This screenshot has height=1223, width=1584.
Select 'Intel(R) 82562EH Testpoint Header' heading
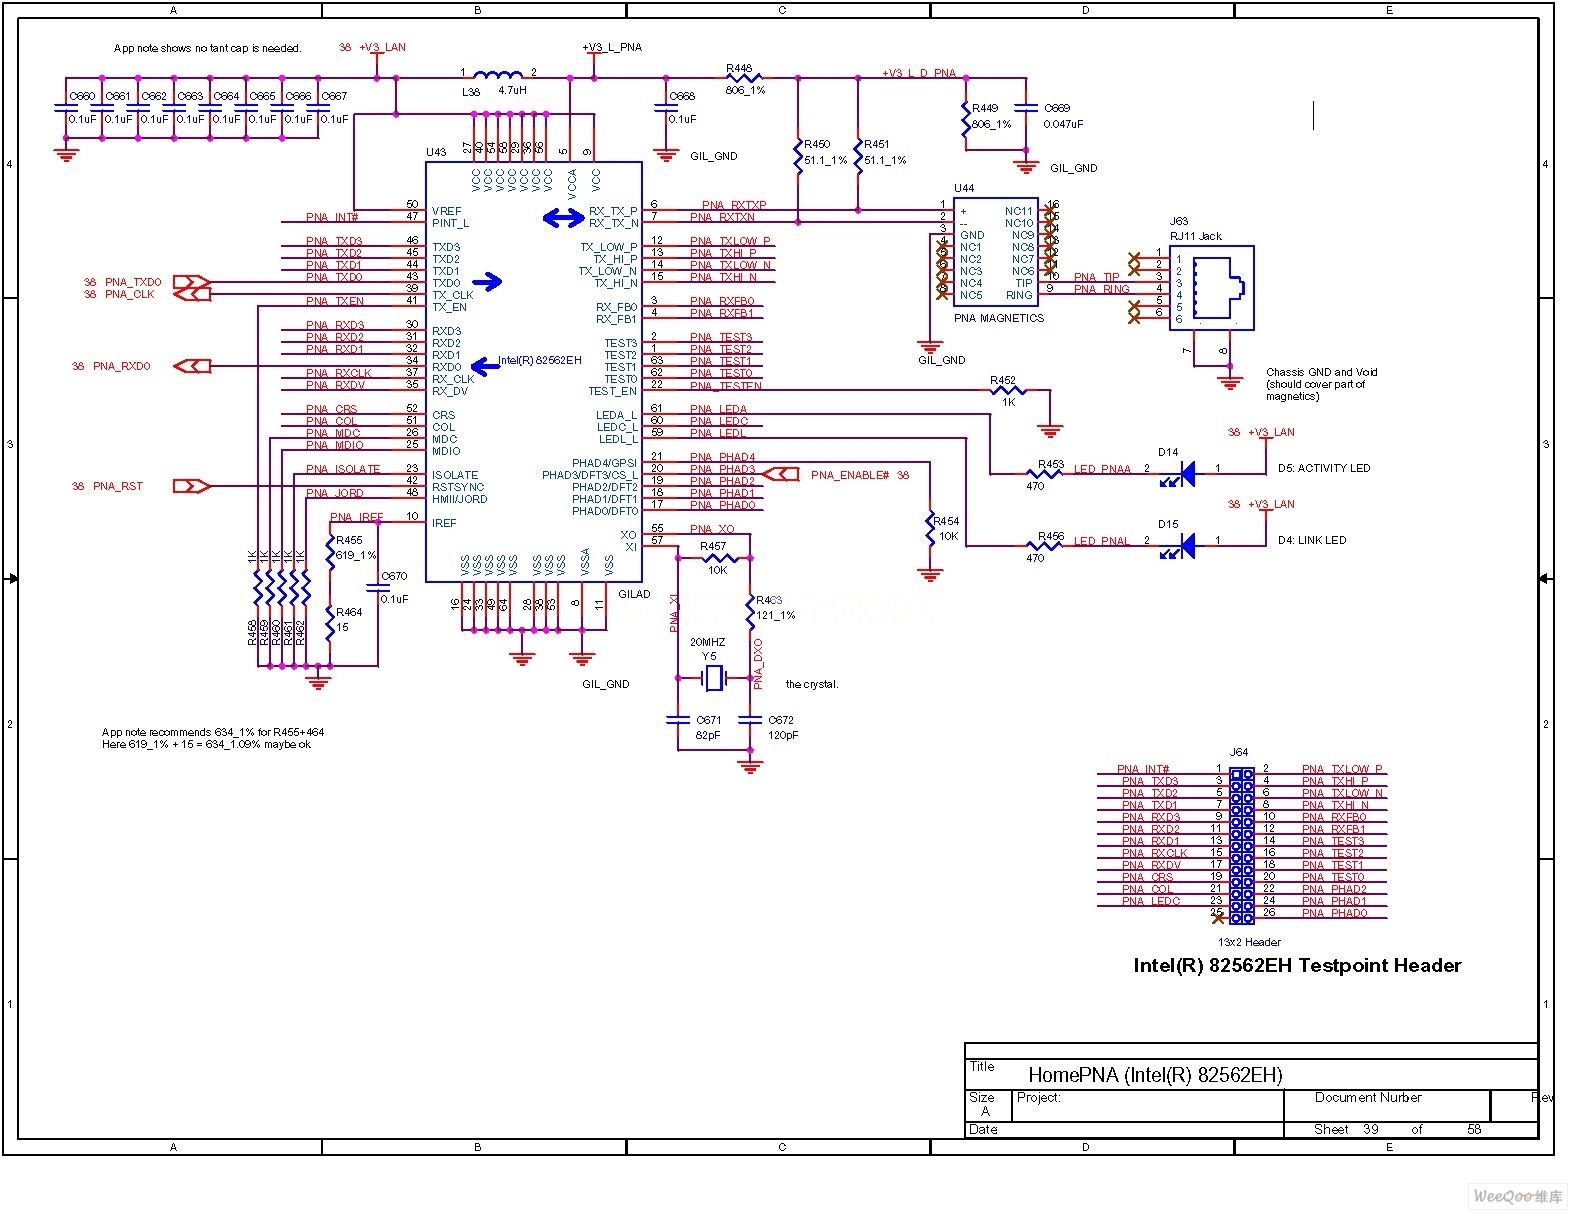click(x=1297, y=965)
